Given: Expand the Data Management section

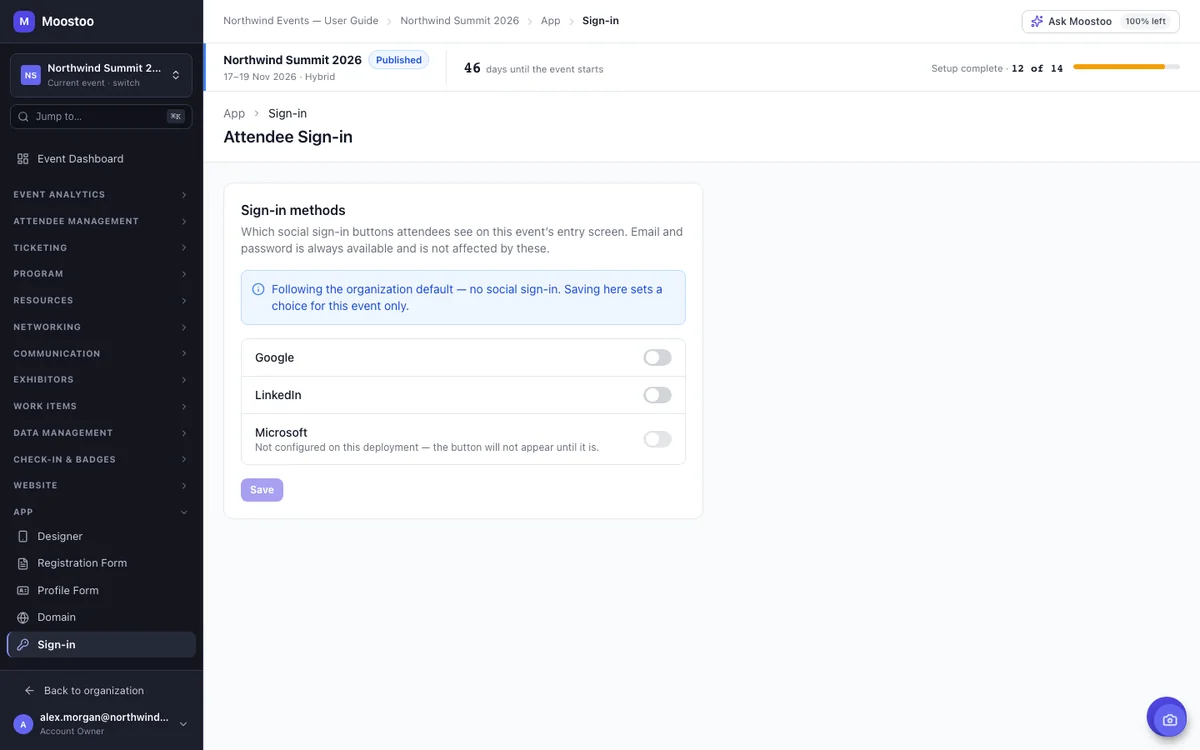Looking at the screenshot, I should point(101,433).
